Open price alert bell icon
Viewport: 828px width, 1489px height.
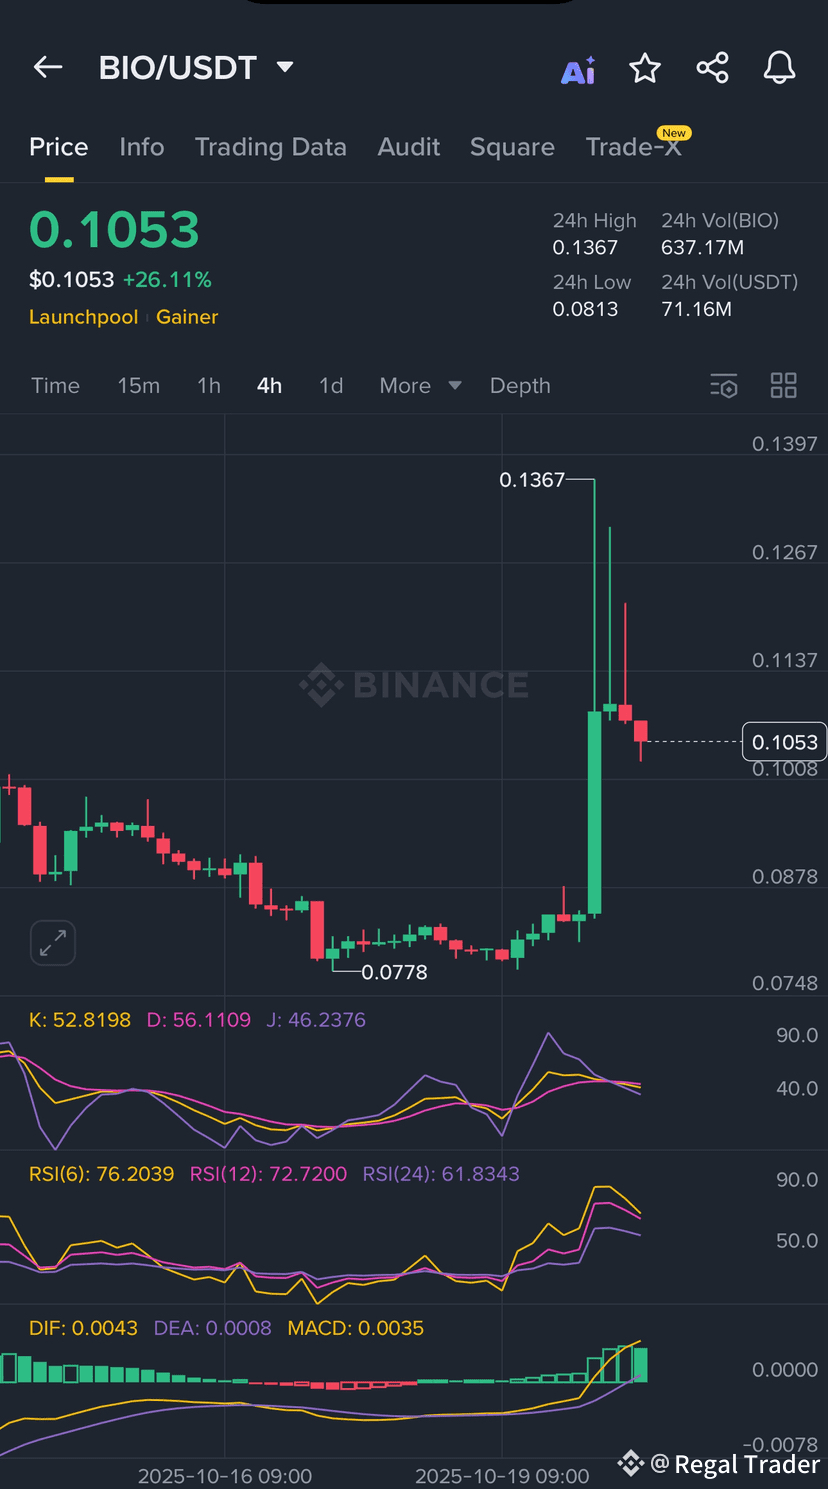[x=779, y=69]
